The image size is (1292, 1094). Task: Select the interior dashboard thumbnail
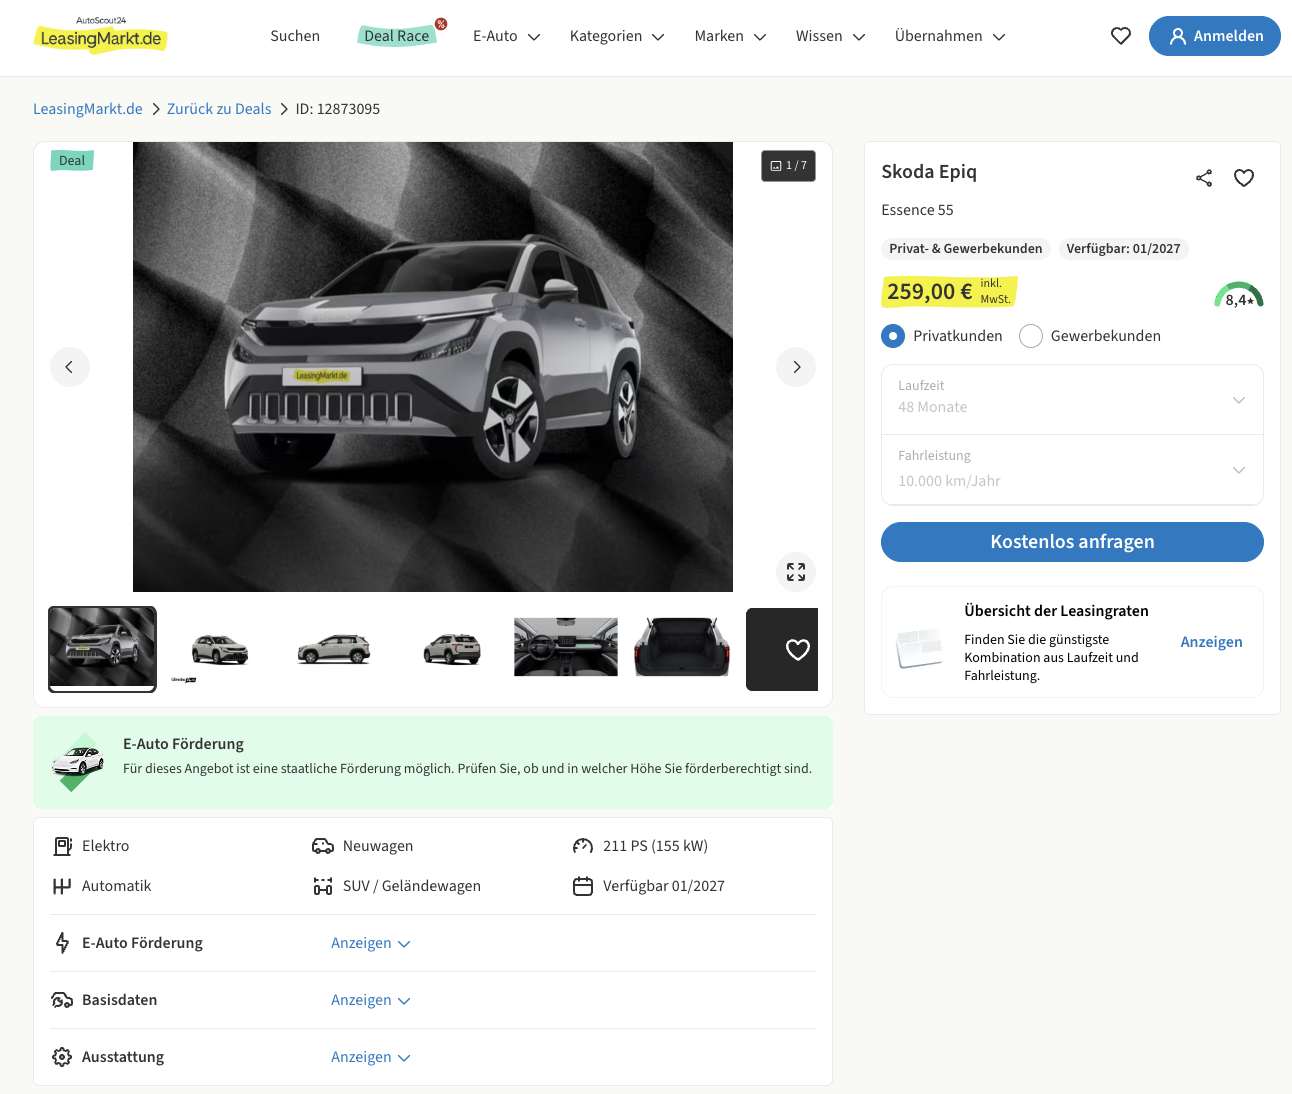(566, 647)
